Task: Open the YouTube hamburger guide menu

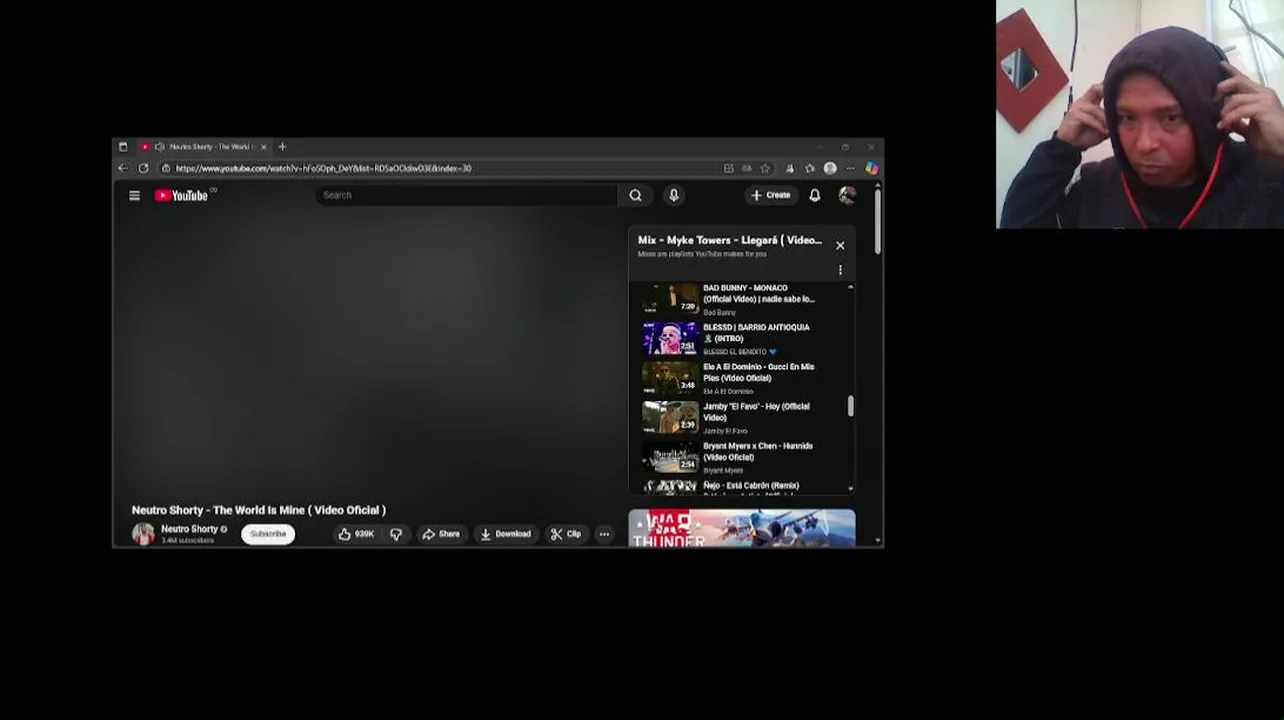Action: point(134,195)
